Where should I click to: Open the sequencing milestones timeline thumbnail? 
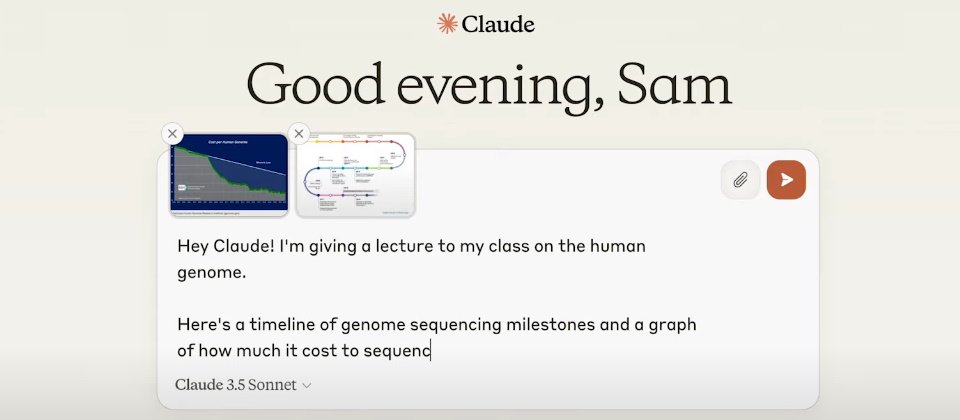point(355,176)
